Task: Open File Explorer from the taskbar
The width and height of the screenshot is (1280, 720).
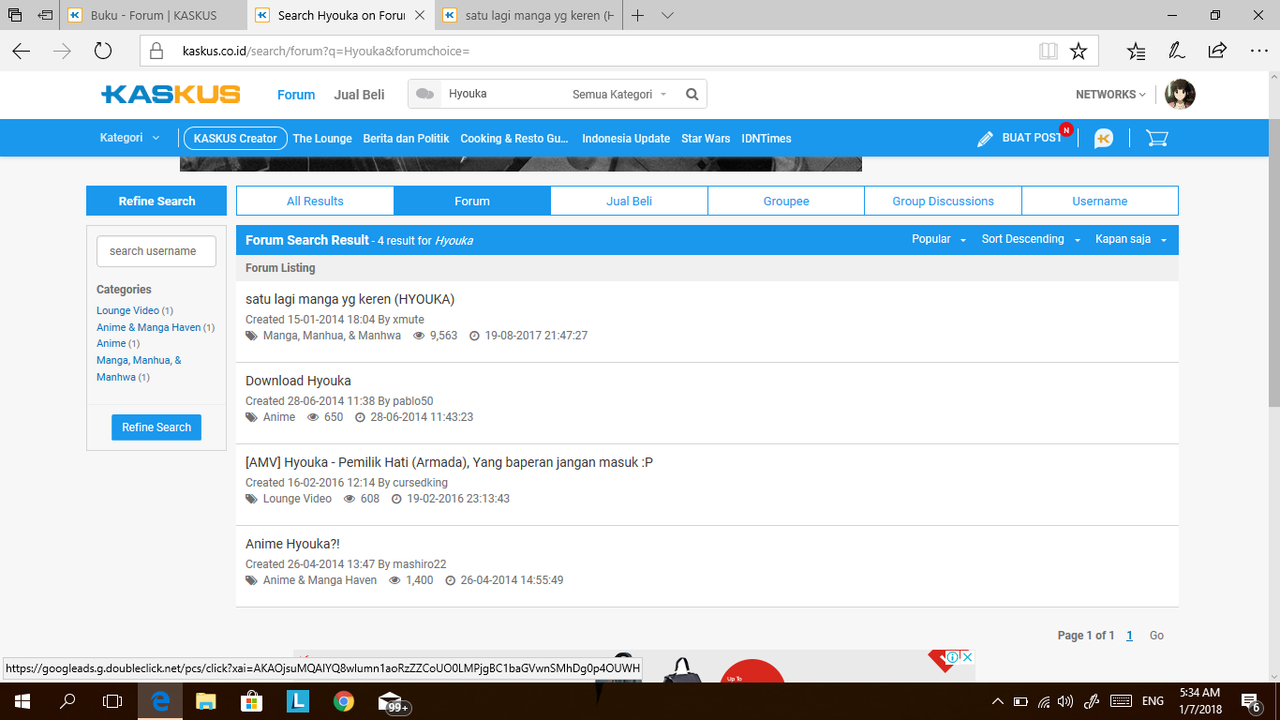Action: click(205, 702)
